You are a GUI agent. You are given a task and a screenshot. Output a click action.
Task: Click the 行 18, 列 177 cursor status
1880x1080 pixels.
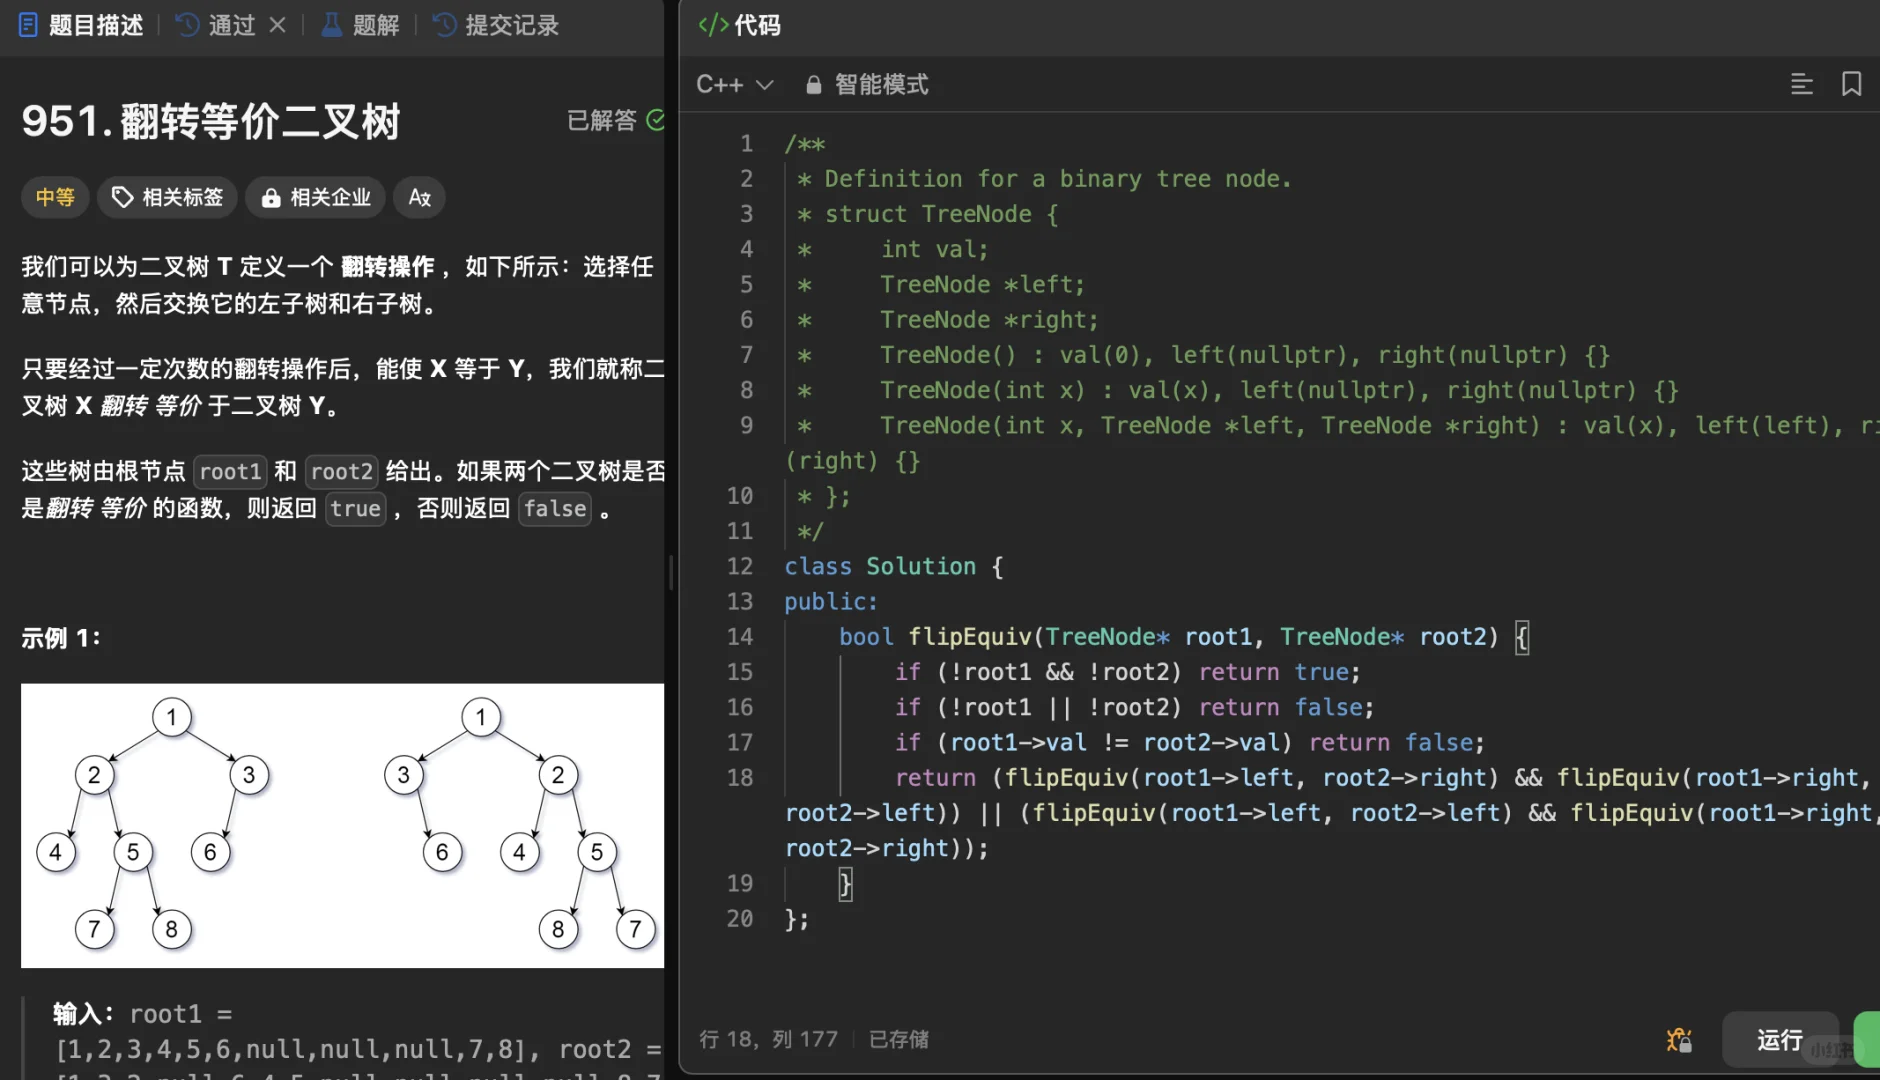point(768,1039)
